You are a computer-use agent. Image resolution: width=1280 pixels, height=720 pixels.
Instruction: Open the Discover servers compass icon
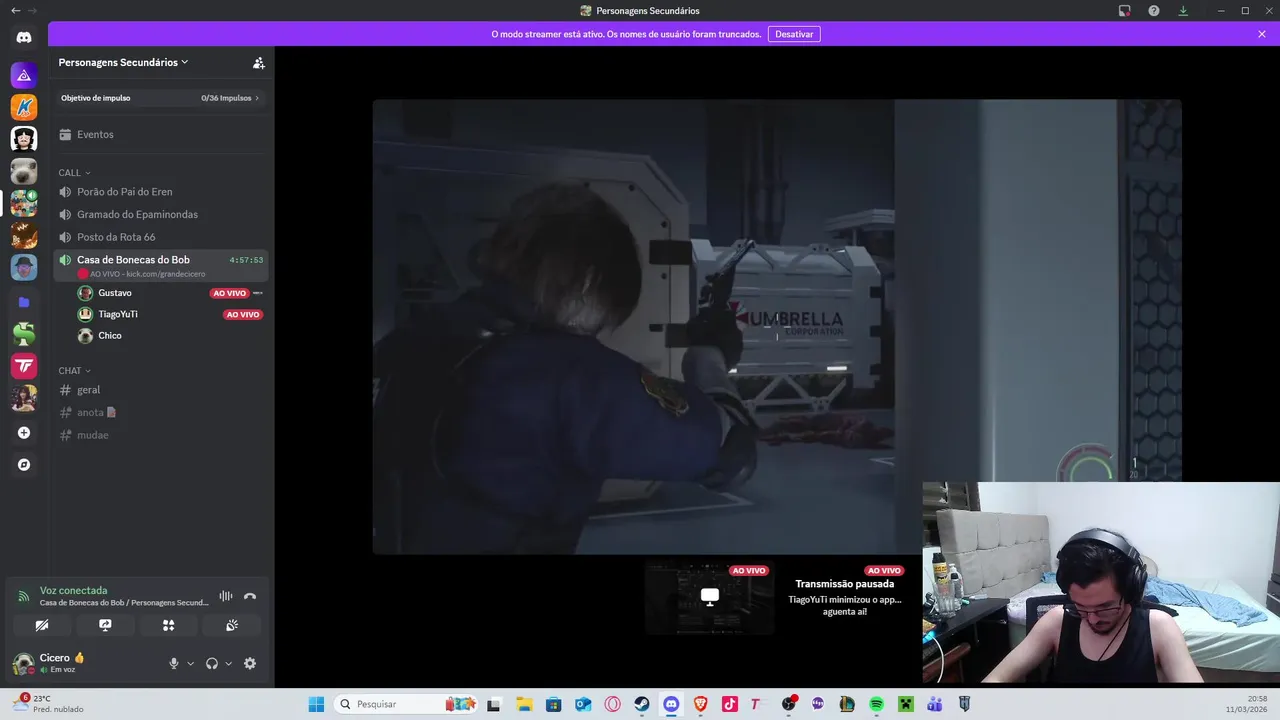tap(24, 465)
